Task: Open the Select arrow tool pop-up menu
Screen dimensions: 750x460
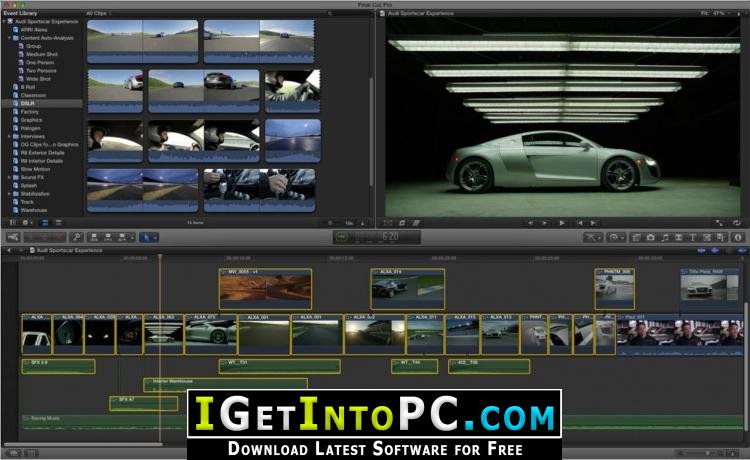Action: coord(149,237)
